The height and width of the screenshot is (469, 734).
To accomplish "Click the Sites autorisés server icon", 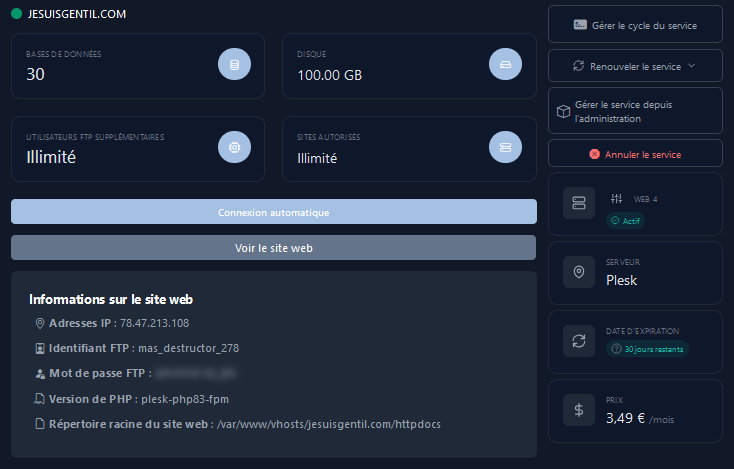I will [x=505, y=147].
